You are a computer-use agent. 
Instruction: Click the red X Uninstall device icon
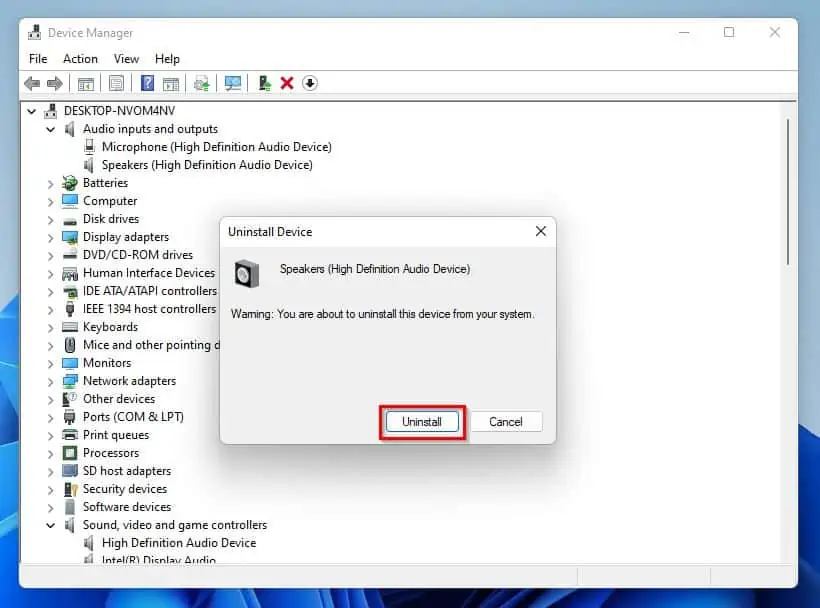287,83
